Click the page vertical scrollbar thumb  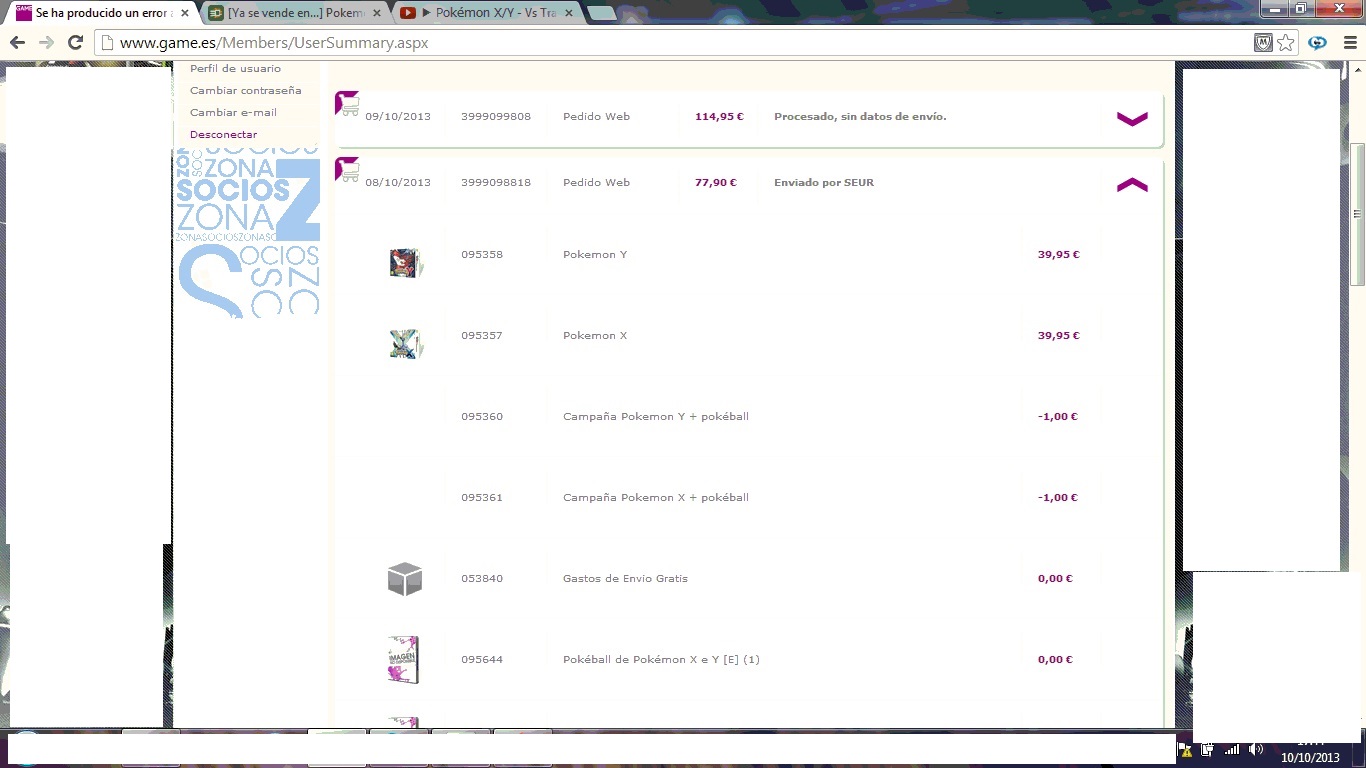(1357, 213)
